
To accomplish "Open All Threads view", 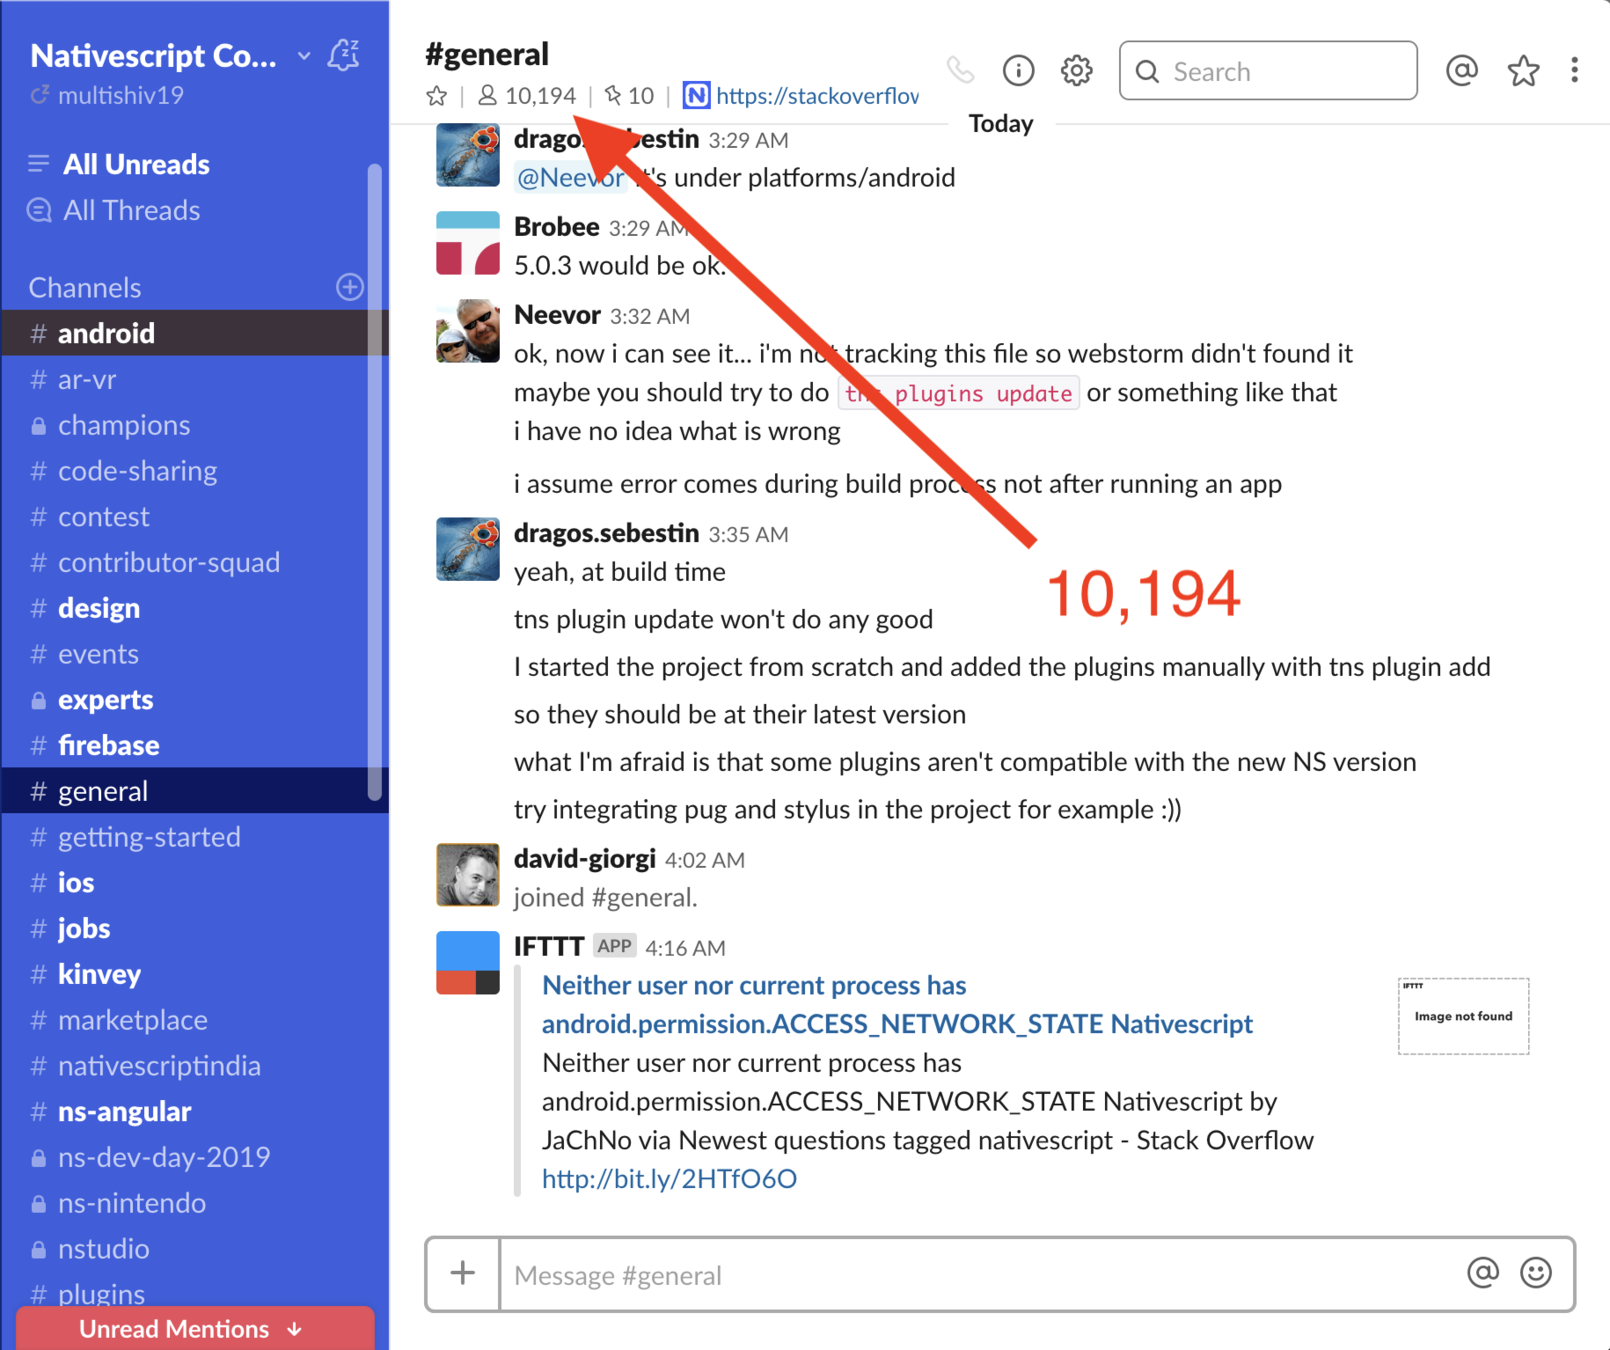I will pyautogui.click(x=131, y=210).
